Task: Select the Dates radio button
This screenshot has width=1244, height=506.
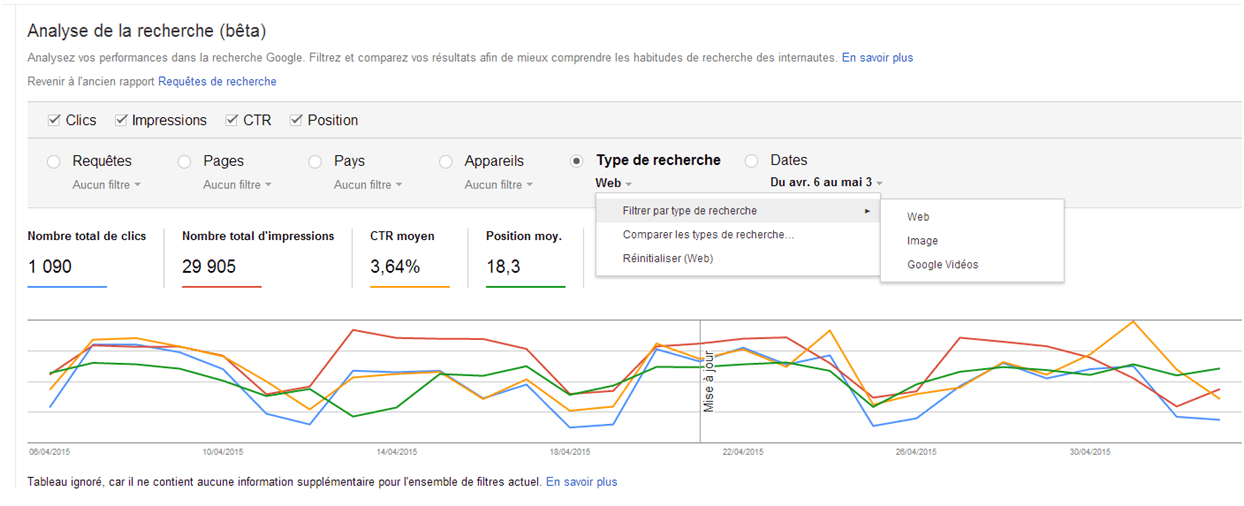Action: (752, 161)
